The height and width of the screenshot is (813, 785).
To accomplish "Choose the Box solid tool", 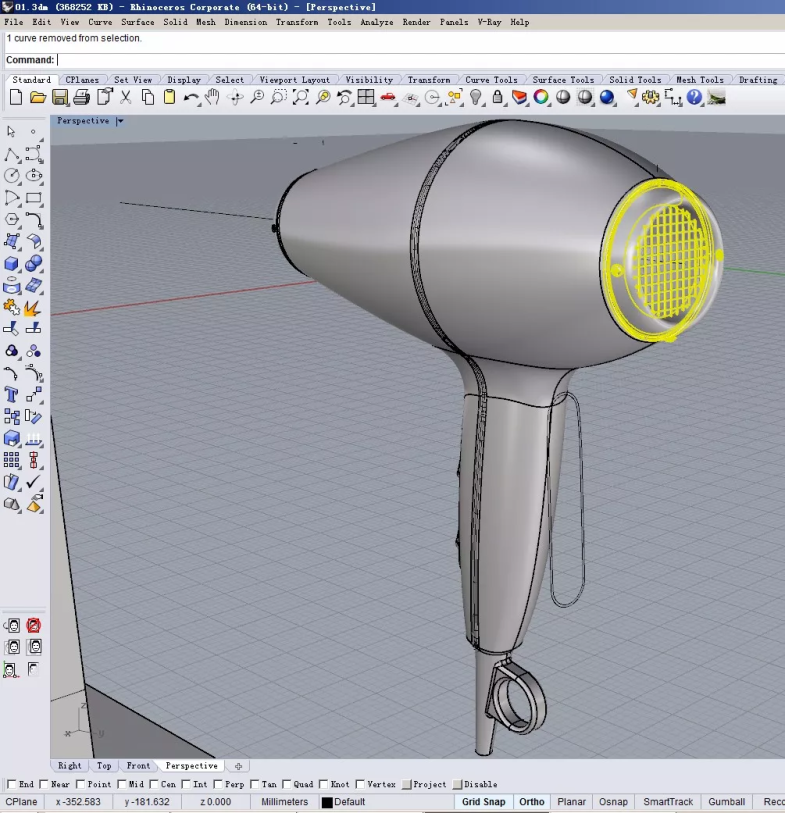I will [12, 264].
